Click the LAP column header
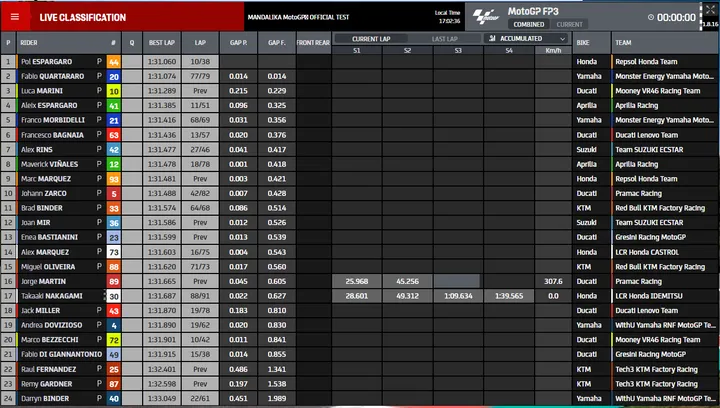 pos(200,43)
